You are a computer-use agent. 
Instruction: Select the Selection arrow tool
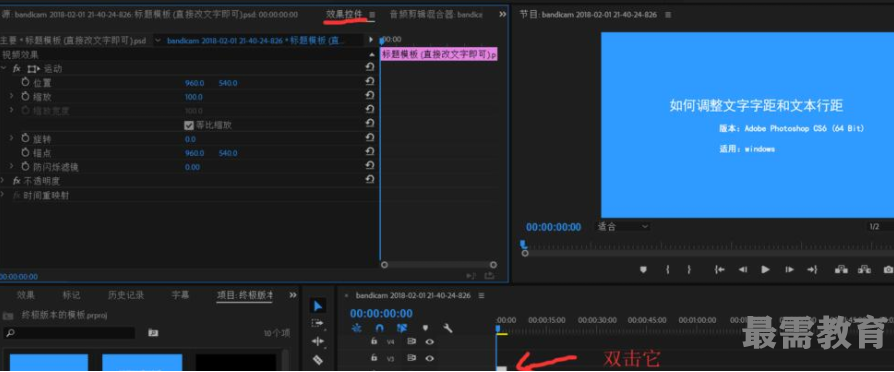point(318,306)
